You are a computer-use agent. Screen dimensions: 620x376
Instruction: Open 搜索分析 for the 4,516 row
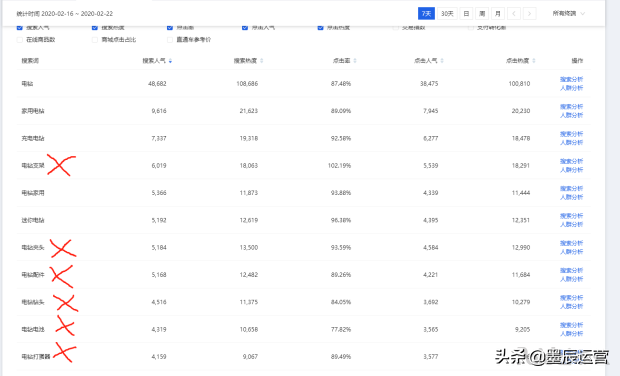tap(571, 298)
